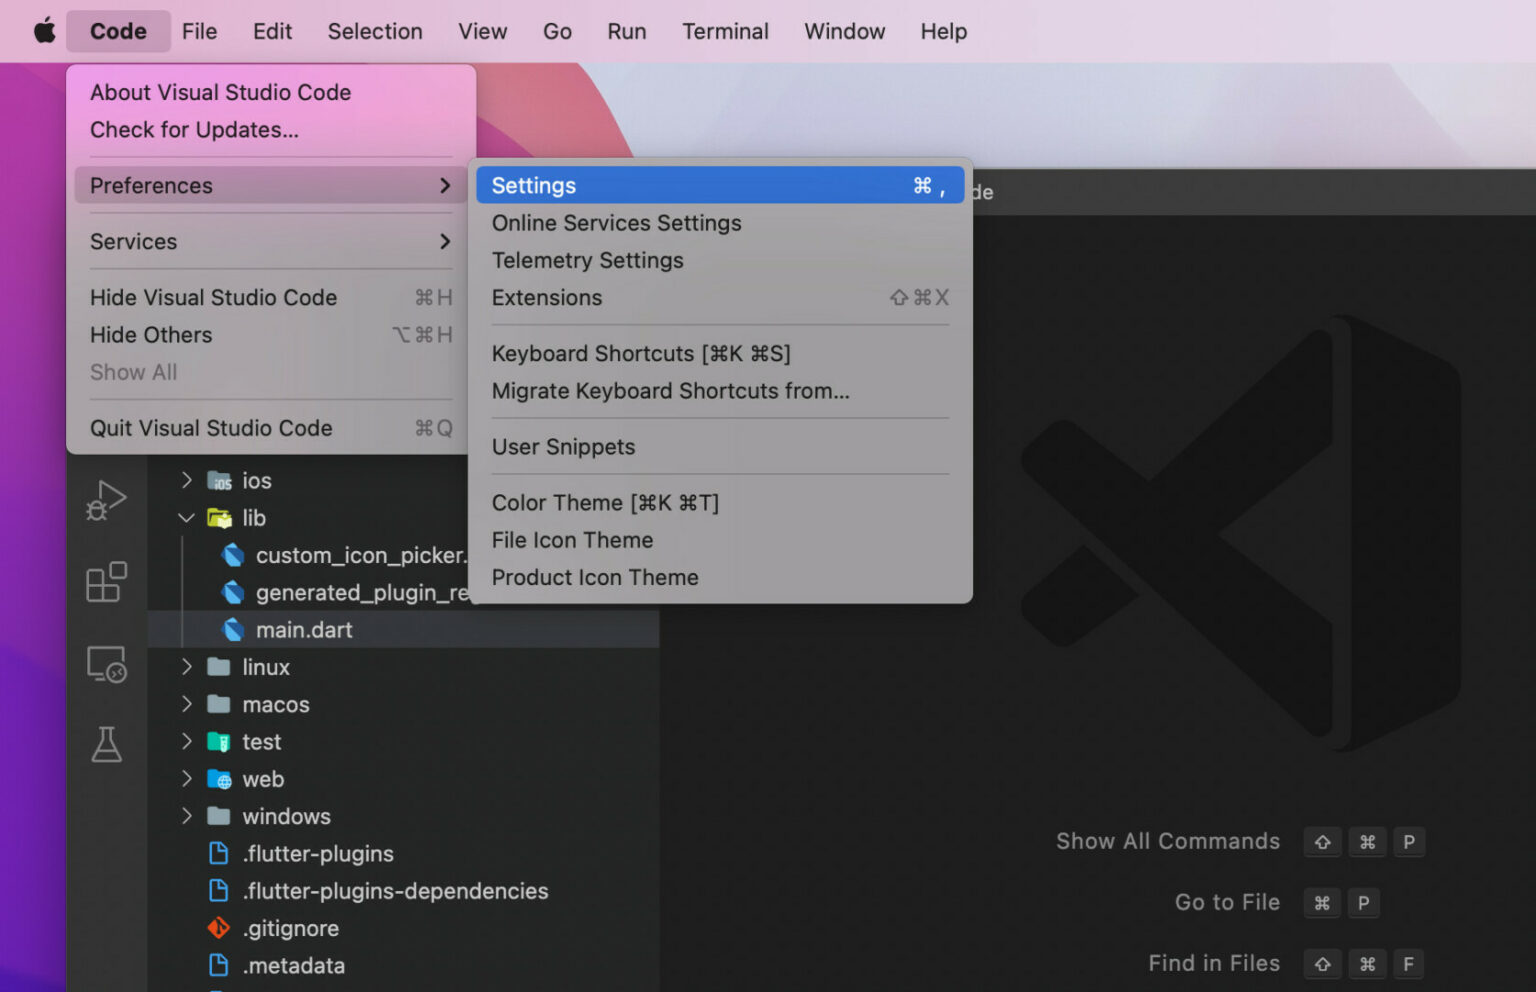Open the Code menu in menu bar

118,31
